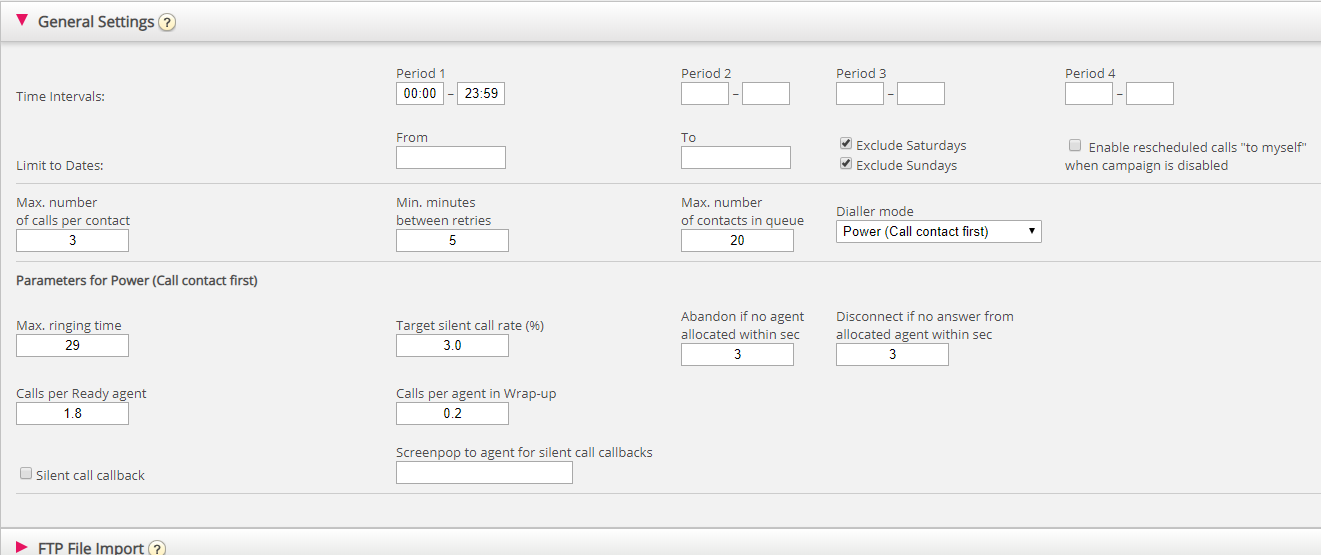Click Limit to Dates From field
1321x555 pixels.
[x=451, y=158]
